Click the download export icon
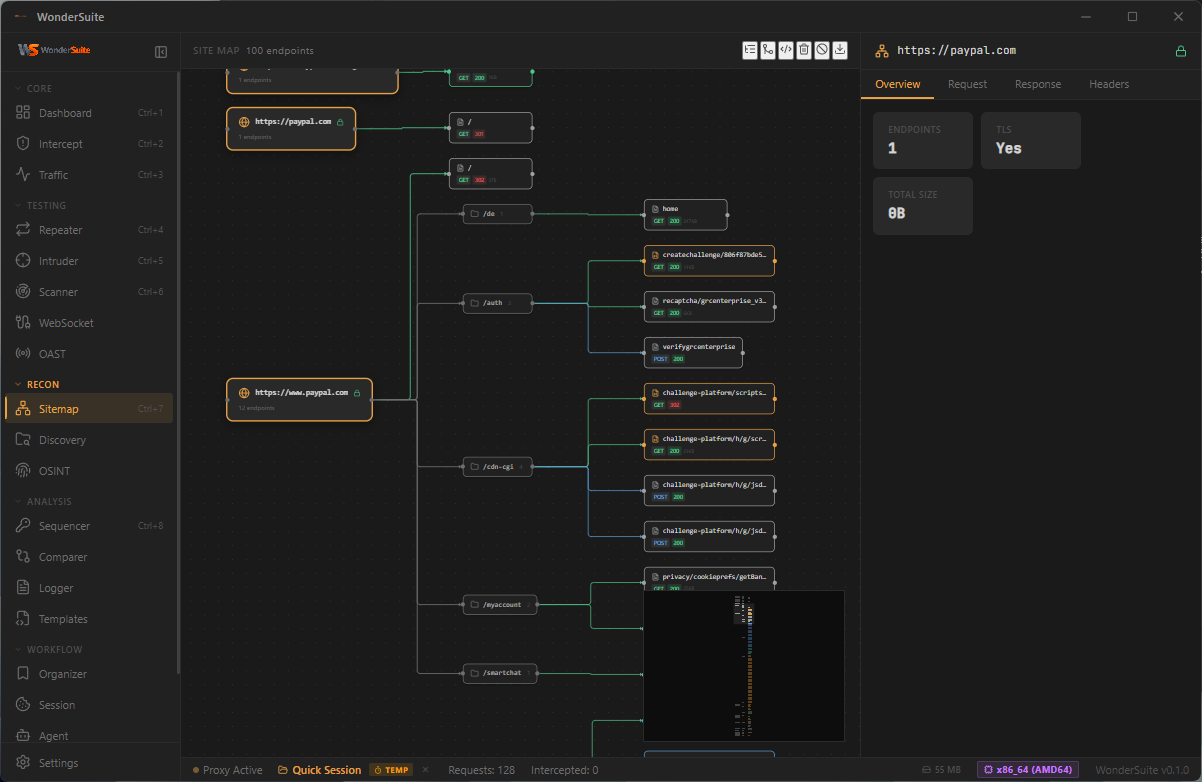 click(x=840, y=50)
